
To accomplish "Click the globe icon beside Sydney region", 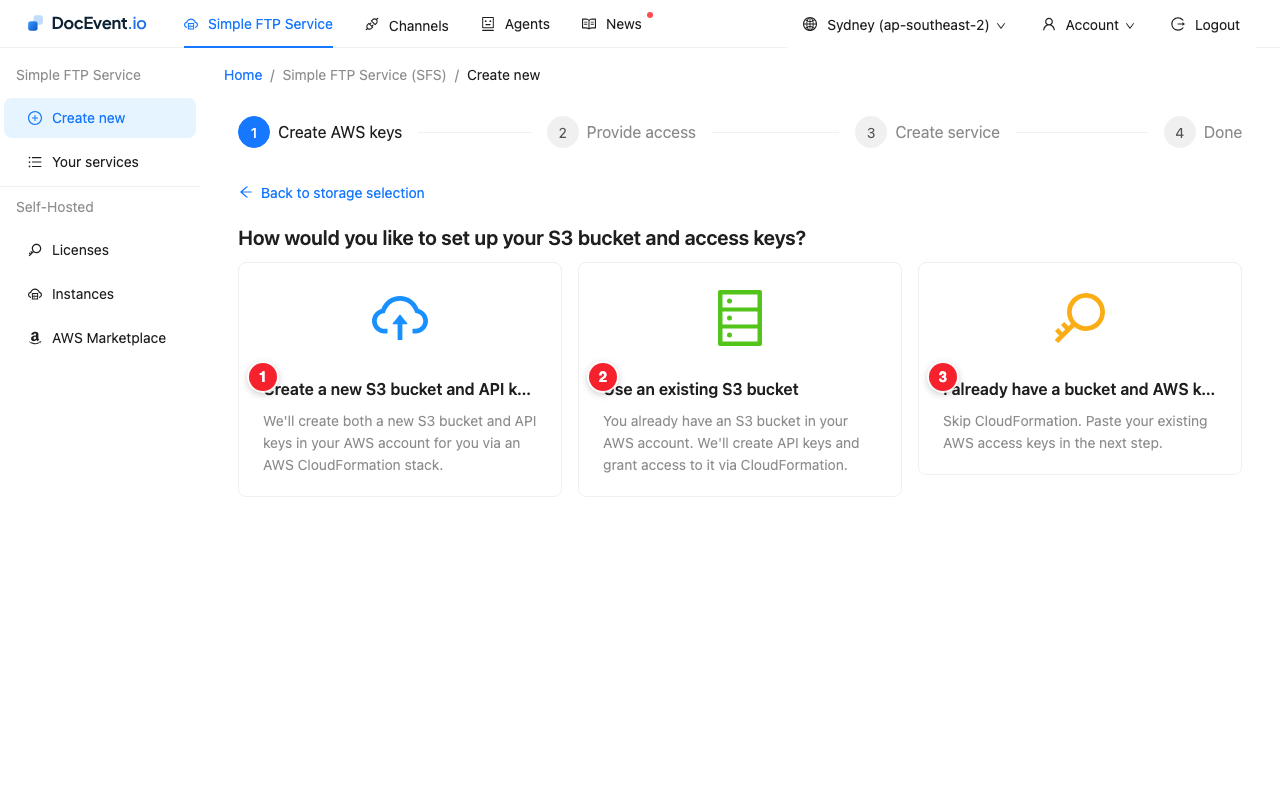I will point(810,25).
